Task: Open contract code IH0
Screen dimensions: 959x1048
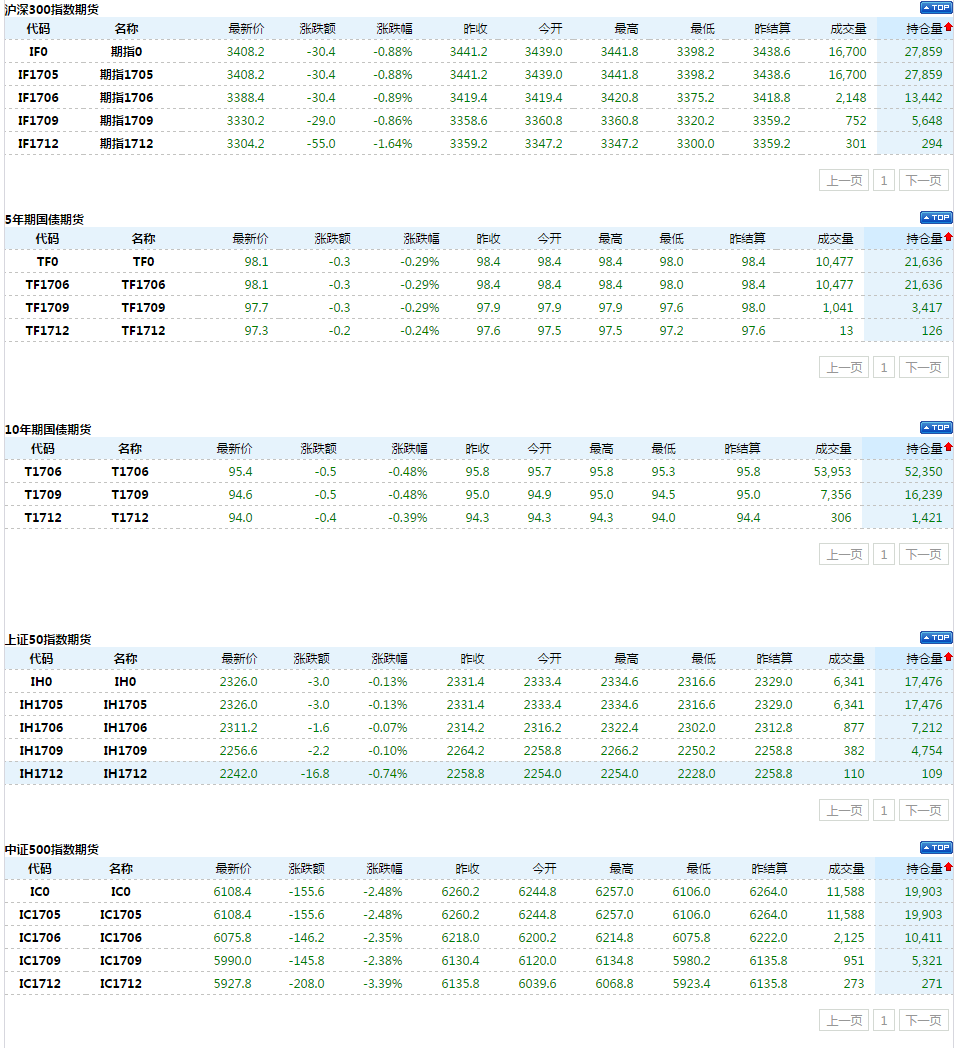Action: pyautogui.click(x=41, y=682)
